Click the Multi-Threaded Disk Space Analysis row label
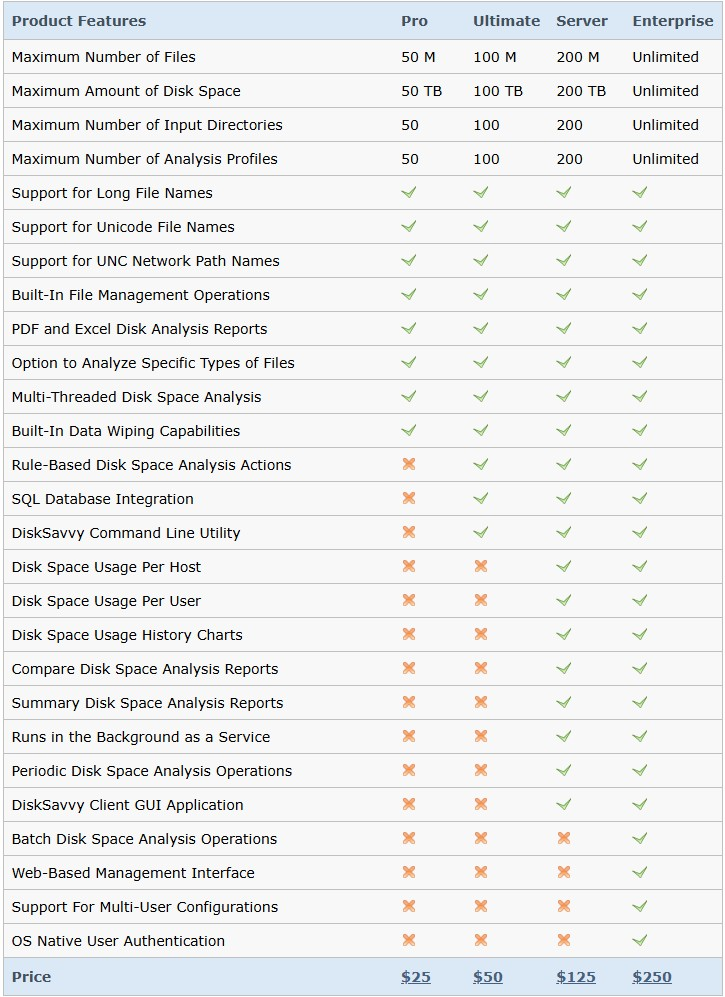Image resolution: width=725 pixels, height=997 pixels. (136, 397)
